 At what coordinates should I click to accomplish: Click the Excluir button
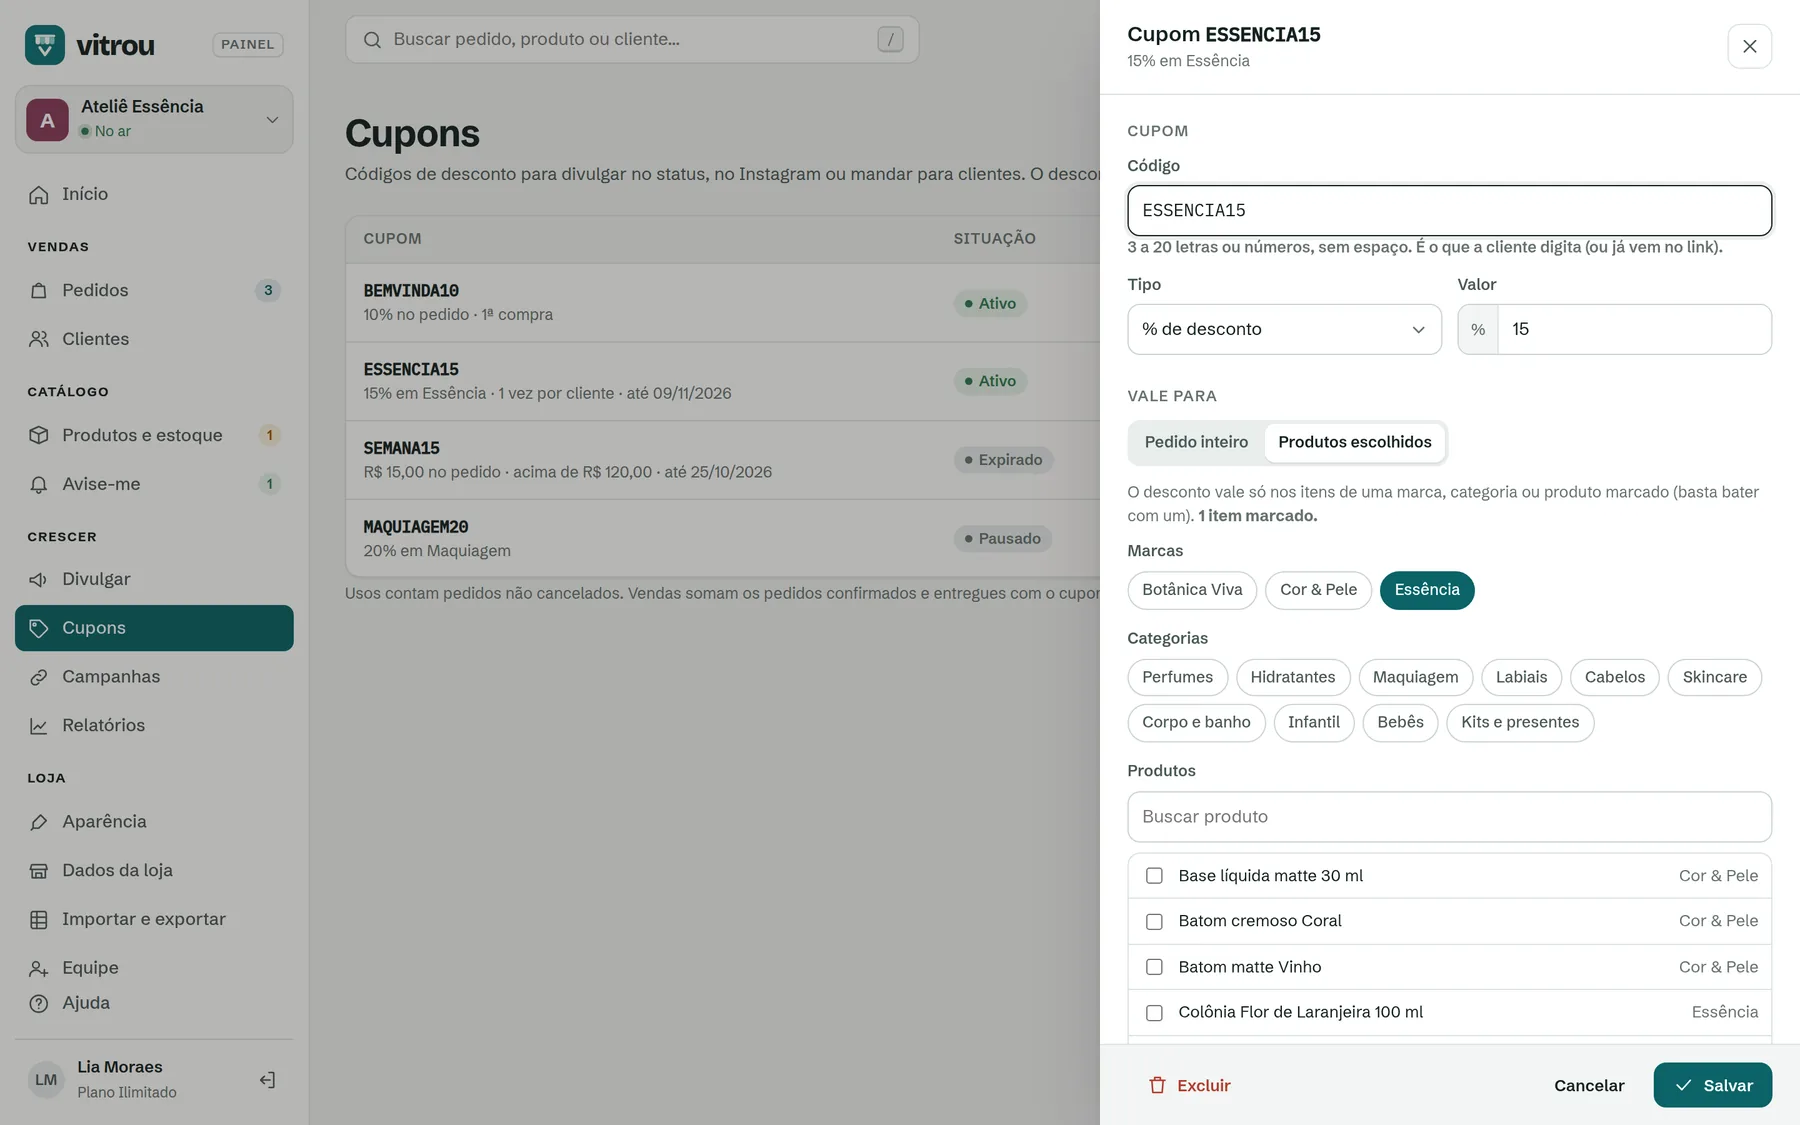tap(1189, 1085)
